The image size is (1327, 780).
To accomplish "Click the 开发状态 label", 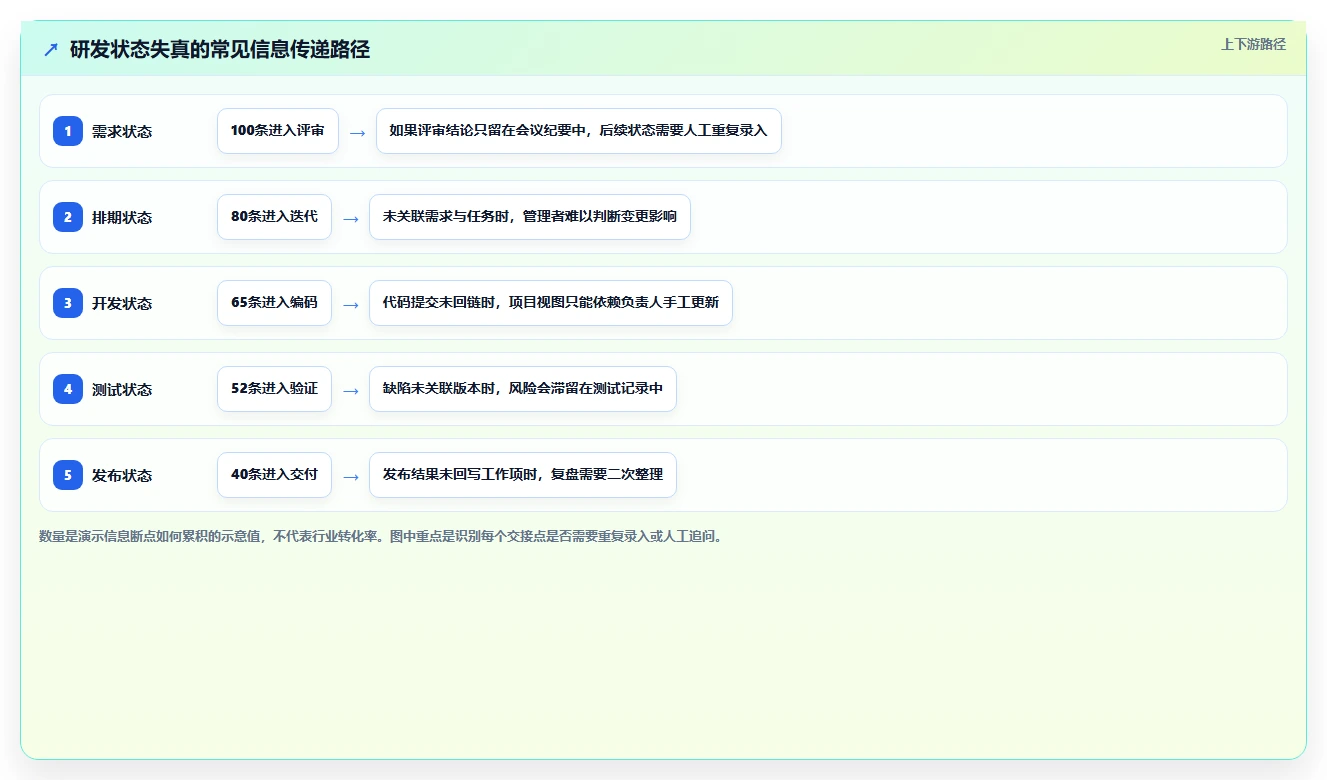I will pyautogui.click(x=122, y=303).
